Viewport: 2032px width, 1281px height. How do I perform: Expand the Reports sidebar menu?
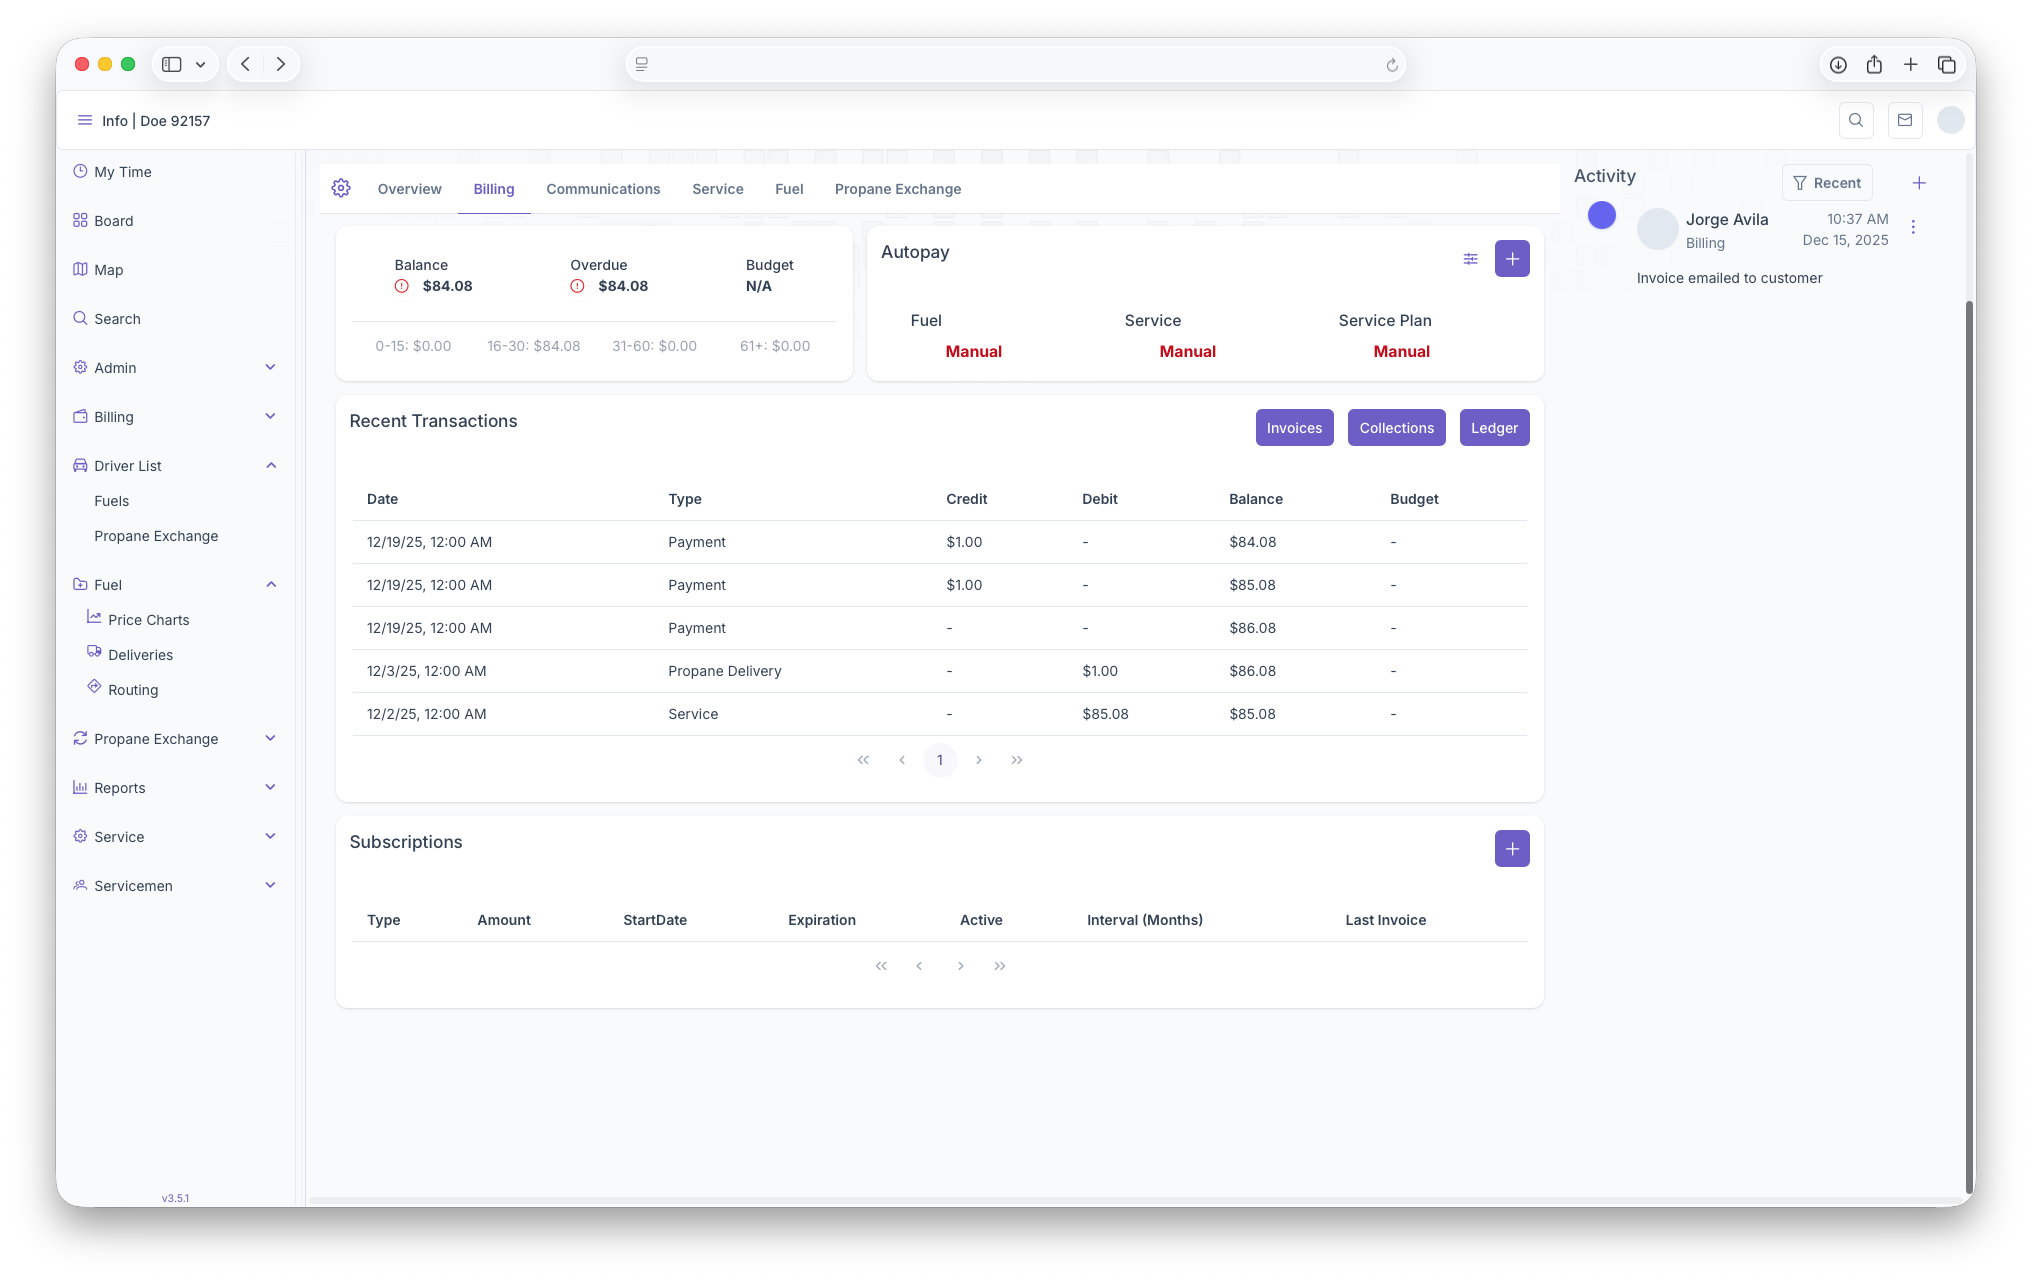270,787
